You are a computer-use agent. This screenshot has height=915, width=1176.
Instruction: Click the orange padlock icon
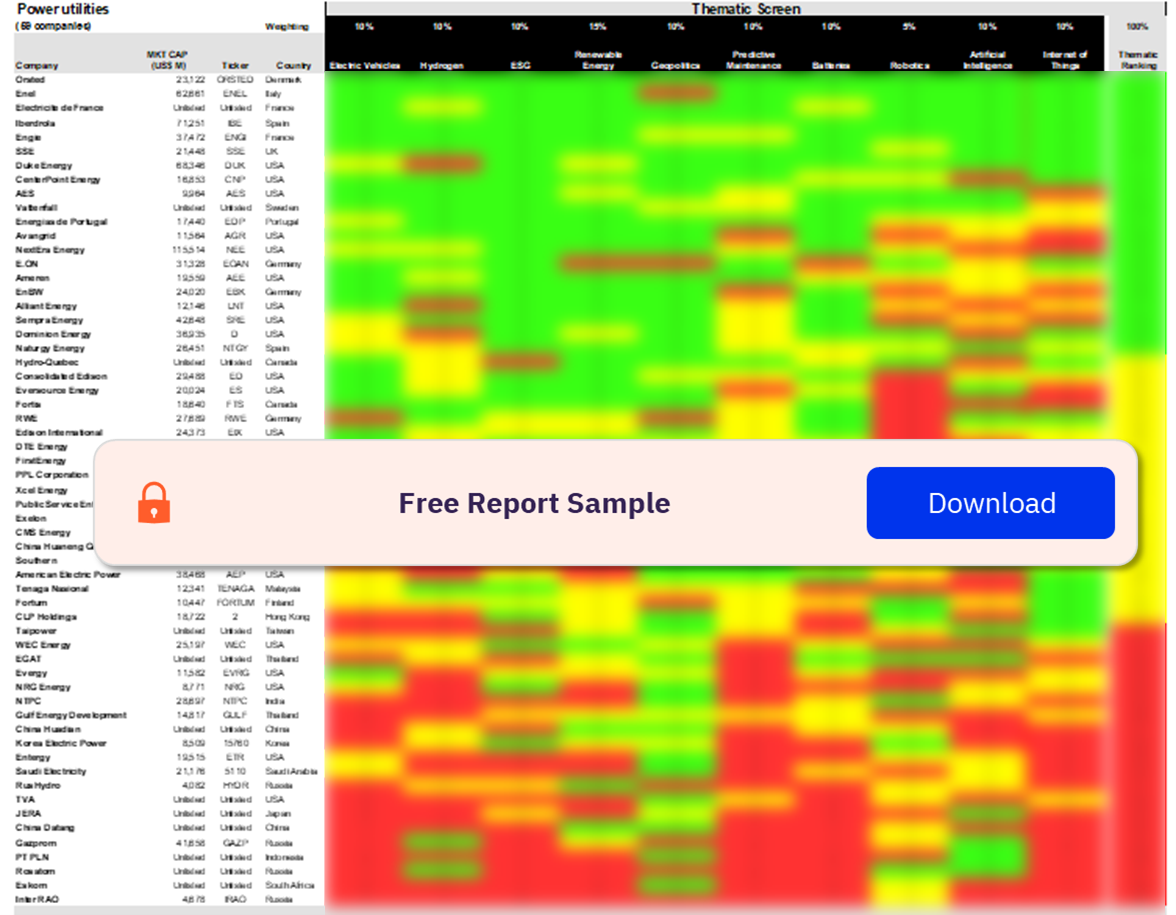coord(154,502)
